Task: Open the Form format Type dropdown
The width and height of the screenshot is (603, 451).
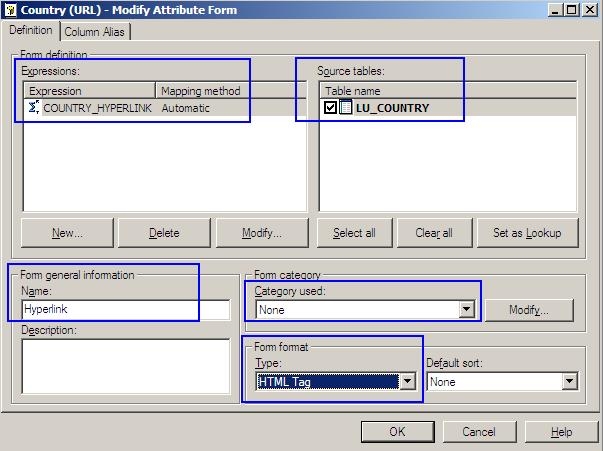Action: coord(407,382)
